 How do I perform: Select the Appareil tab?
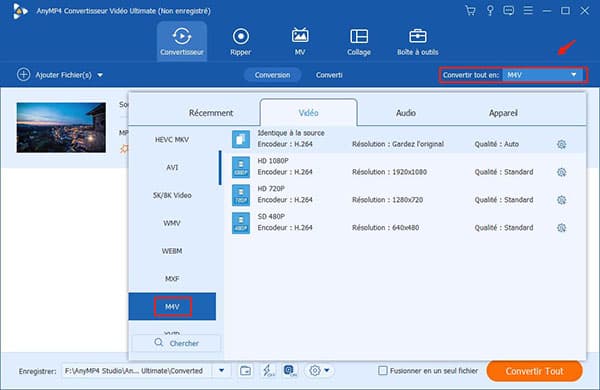click(x=503, y=113)
